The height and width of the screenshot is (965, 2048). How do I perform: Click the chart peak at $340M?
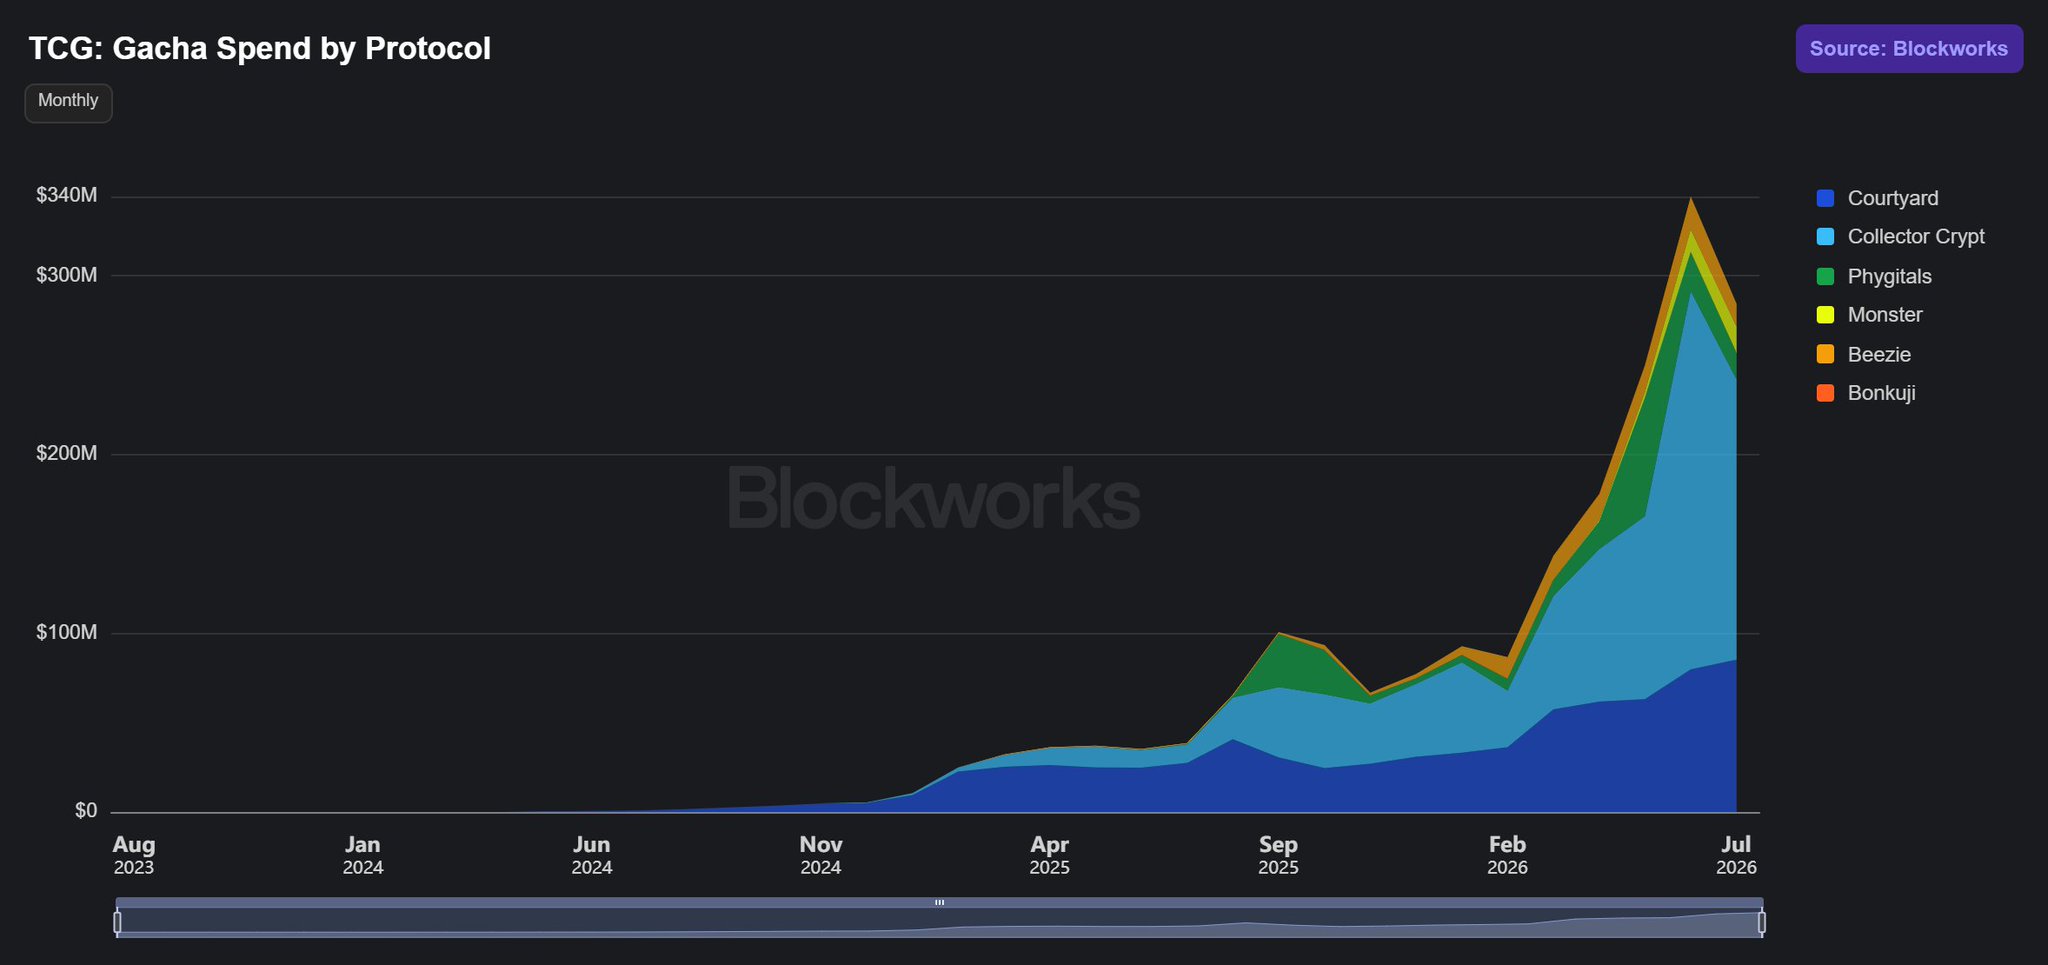coord(1691,199)
